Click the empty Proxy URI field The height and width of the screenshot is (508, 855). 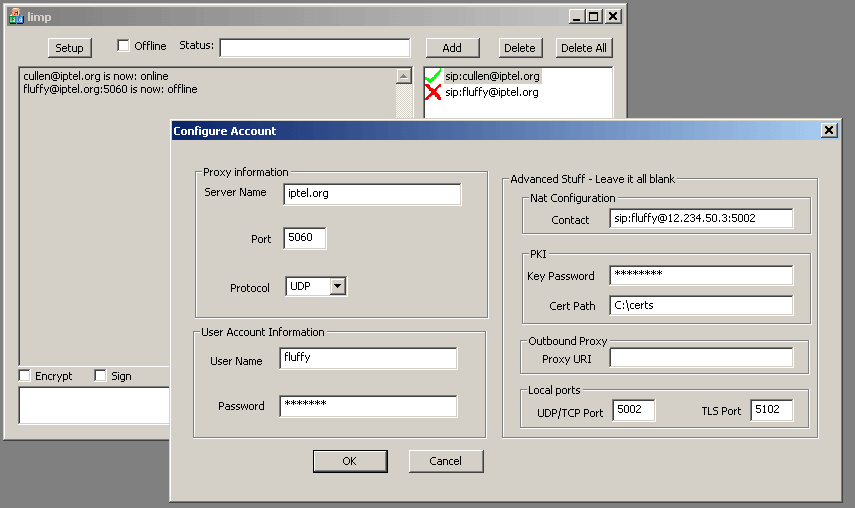tap(701, 358)
